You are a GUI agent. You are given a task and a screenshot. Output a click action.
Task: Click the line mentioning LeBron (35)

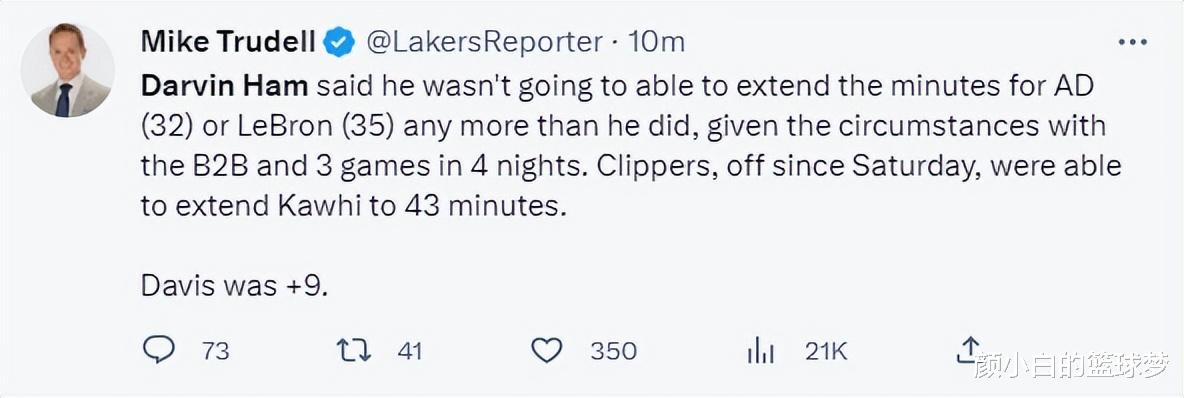(623, 125)
